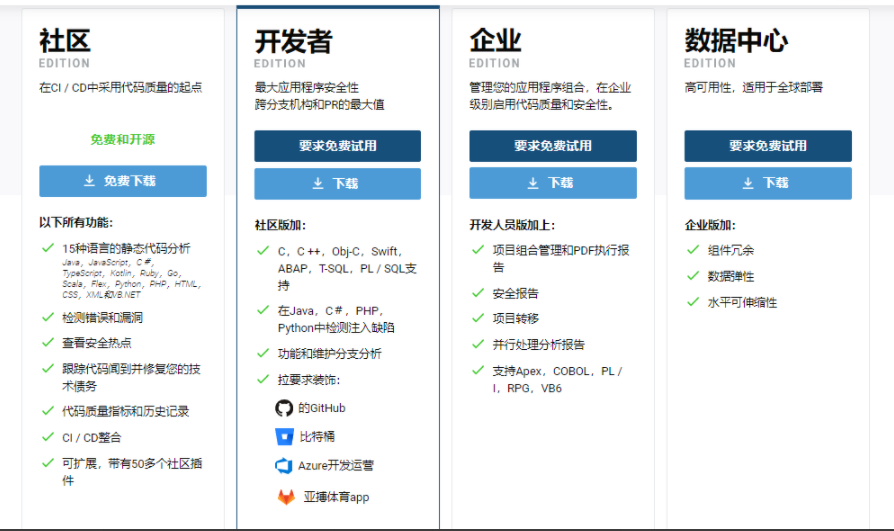Click green checkmark beside 'CI / CD整合'
894x531 pixels.
point(48,437)
